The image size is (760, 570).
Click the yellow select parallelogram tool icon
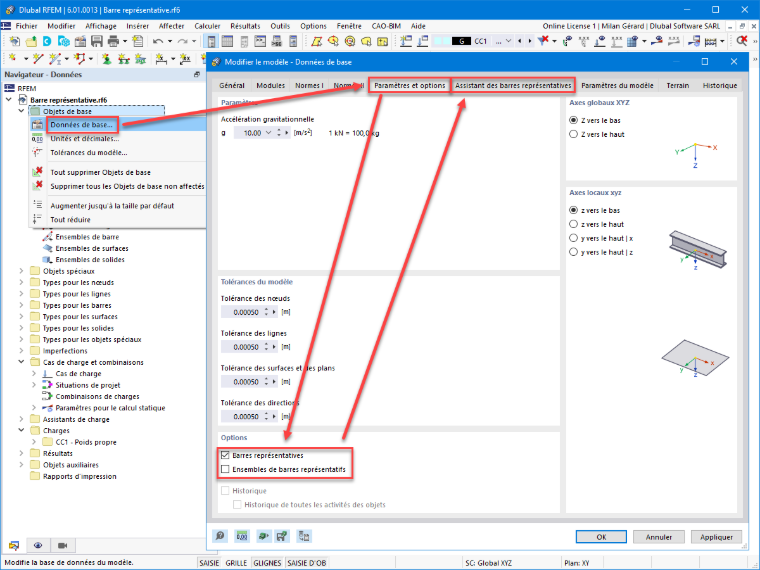coord(317,41)
